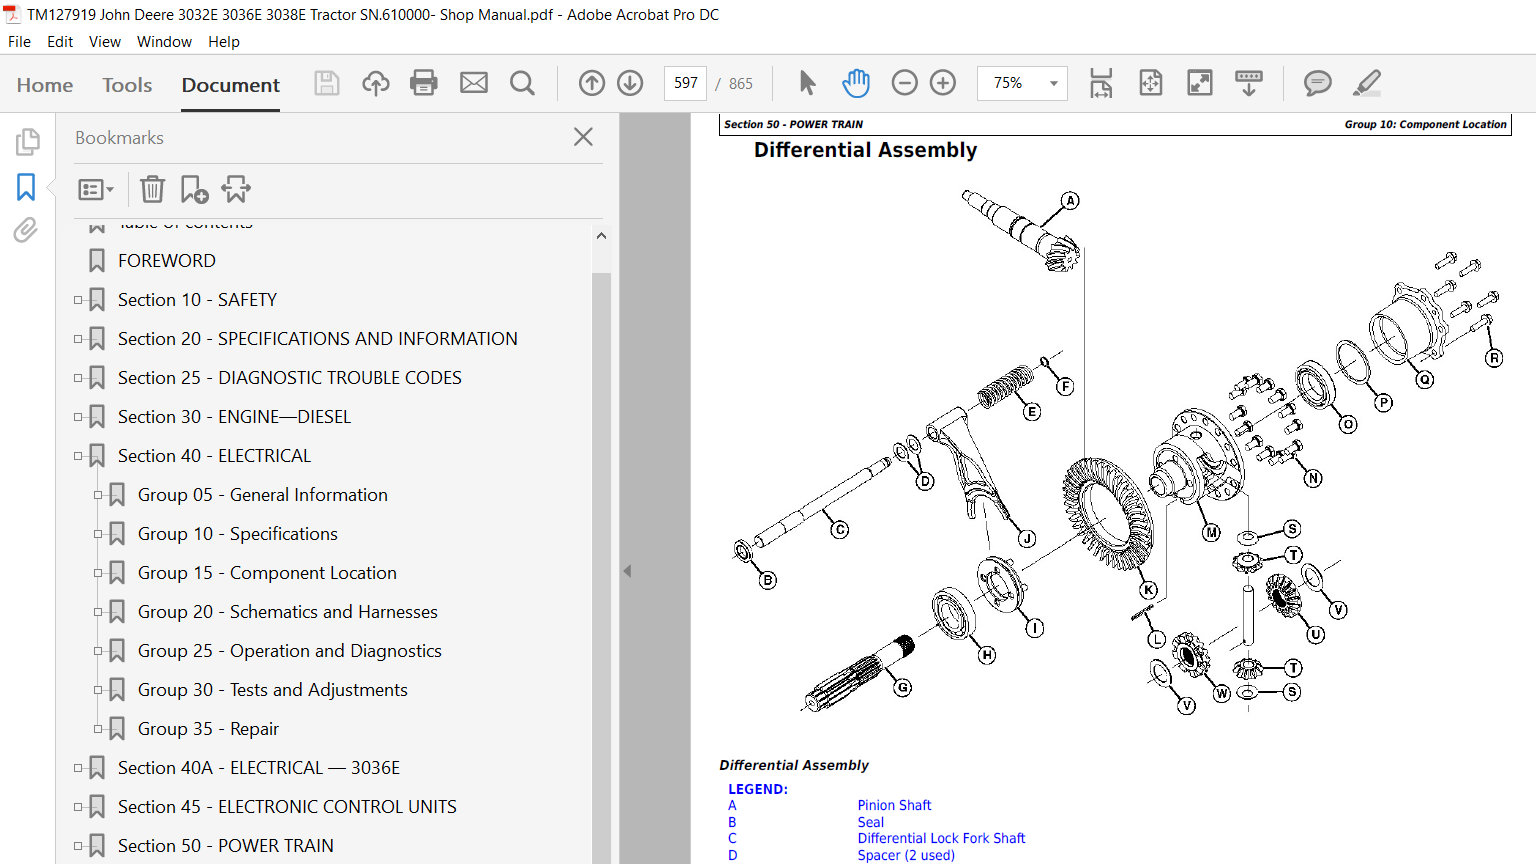Click the page number input field
The height and width of the screenshot is (864, 1536).
coord(686,83)
